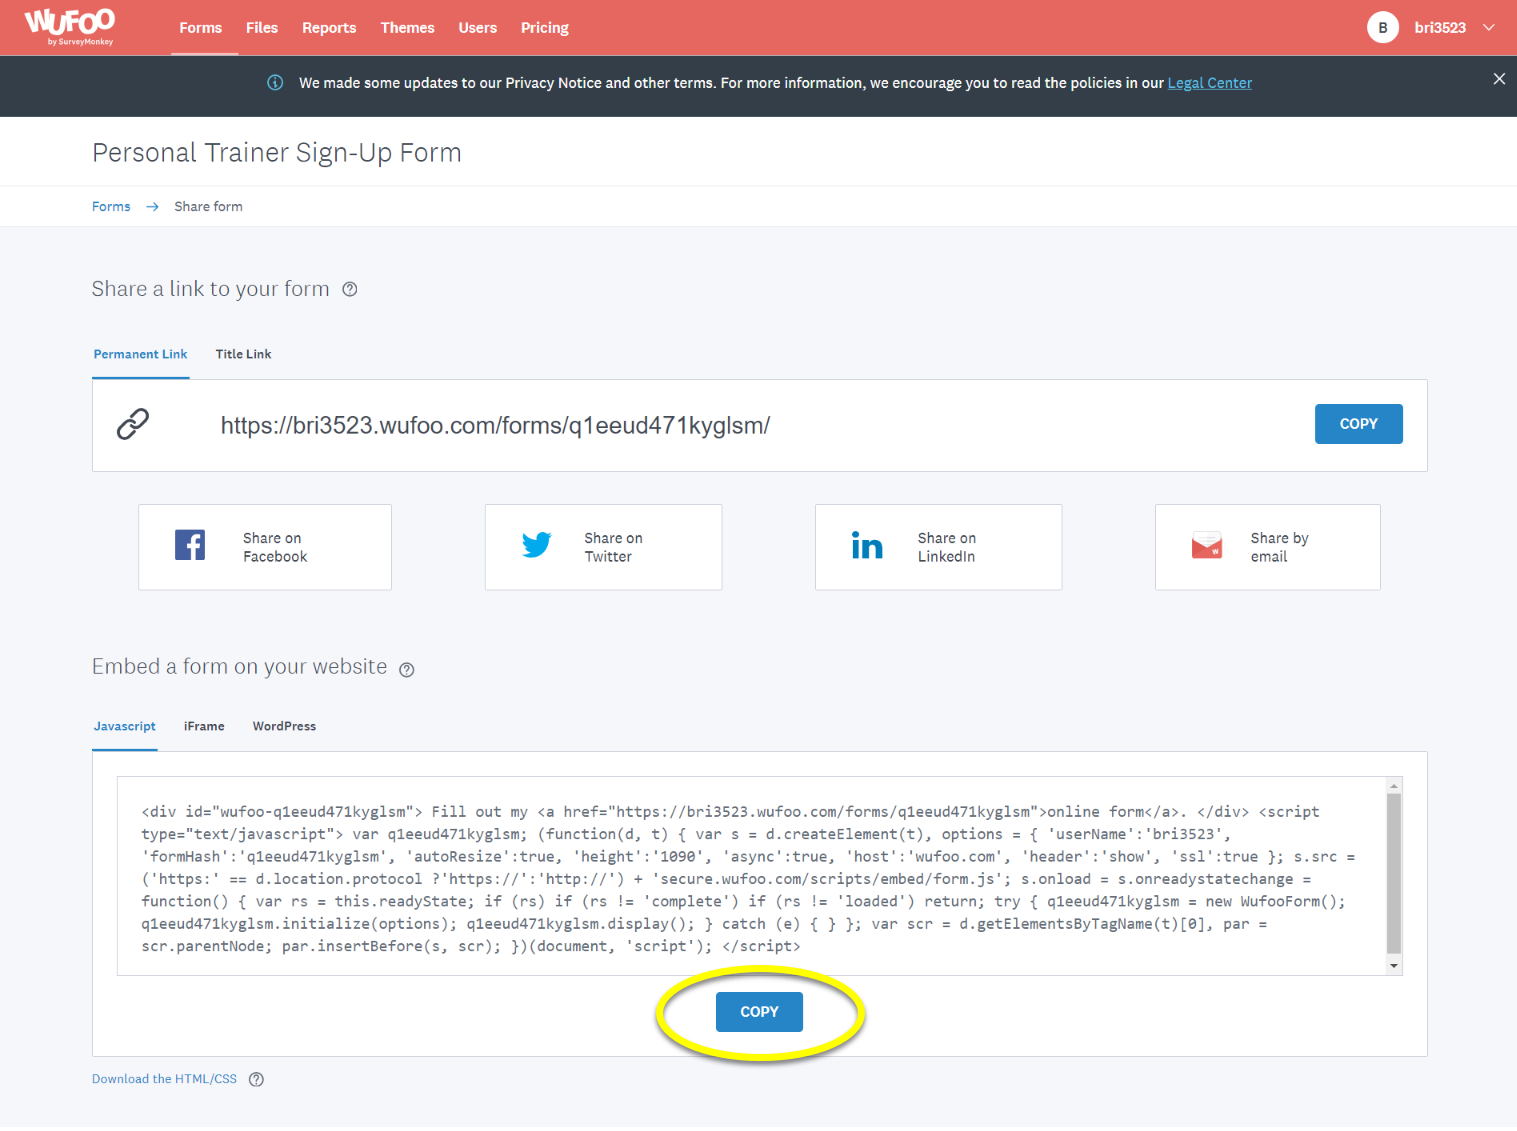This screenshot has height=1131, width=1517.
Task: Copy the Javascript embed code
Action: click(759, 1012)
